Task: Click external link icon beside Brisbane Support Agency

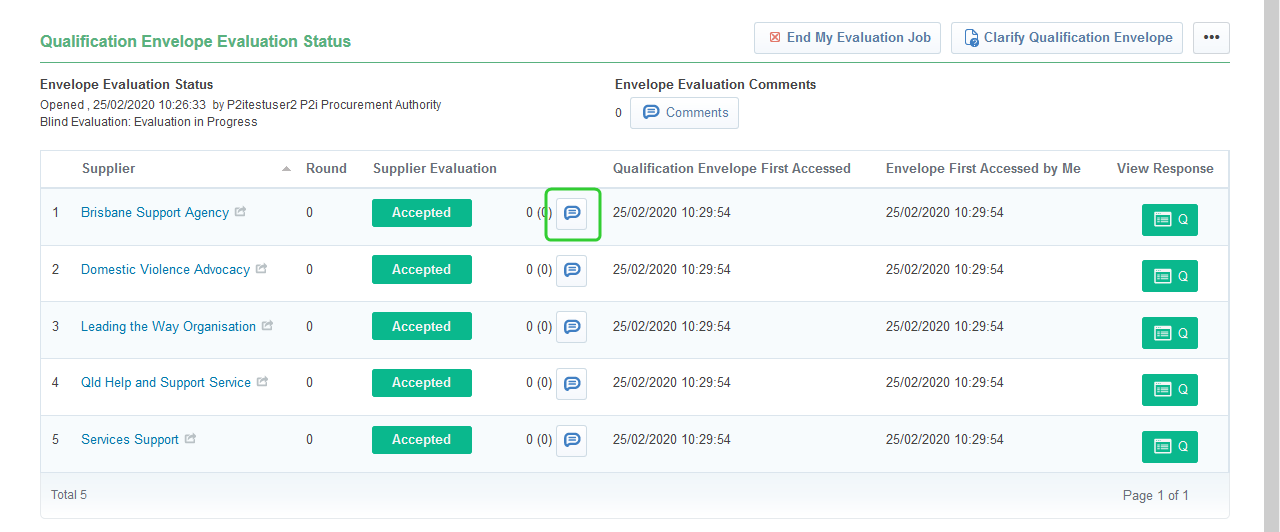Action: pos(240,213)
